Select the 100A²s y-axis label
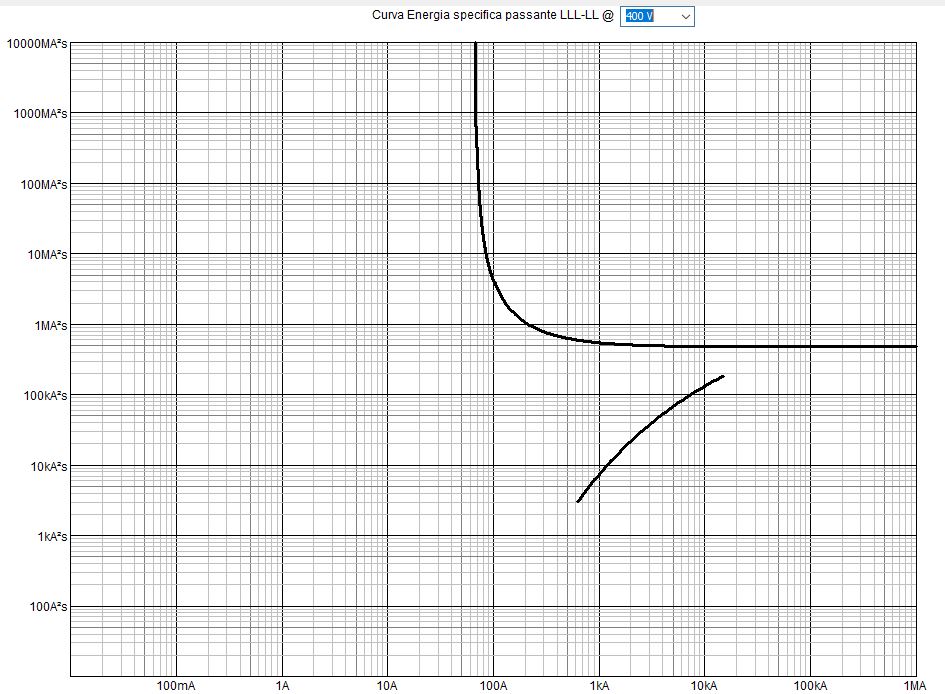945x694 pixels. [x=46, y=607]
